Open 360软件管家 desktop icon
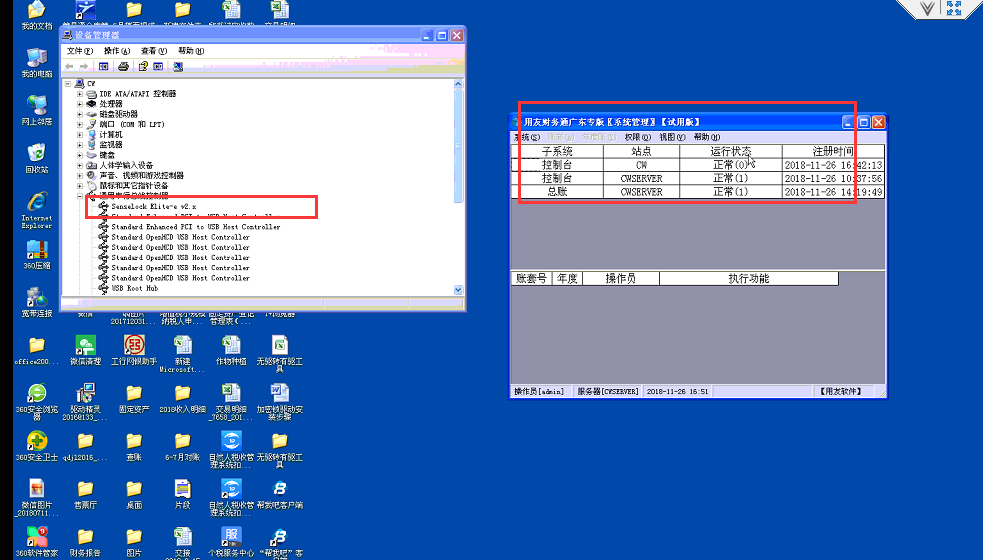The image size is (983, 560). click(x=37, y=542)
